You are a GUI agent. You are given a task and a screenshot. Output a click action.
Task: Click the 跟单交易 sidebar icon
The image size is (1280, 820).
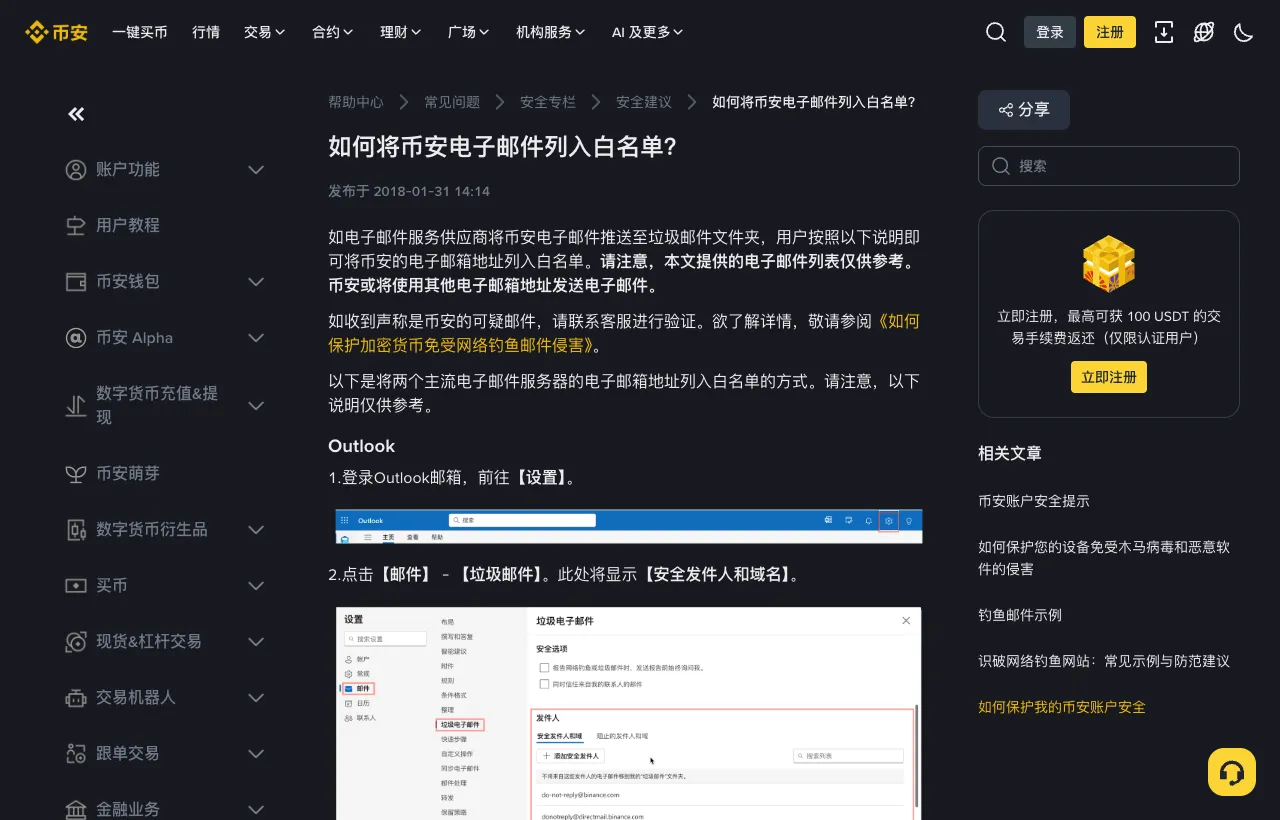(76, 754)
